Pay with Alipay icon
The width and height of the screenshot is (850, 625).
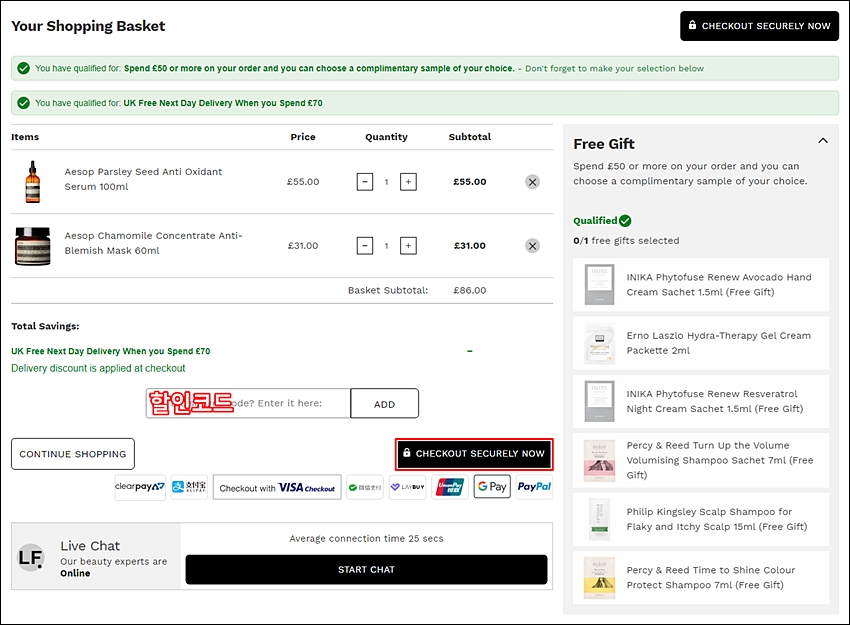pos(189,487)
